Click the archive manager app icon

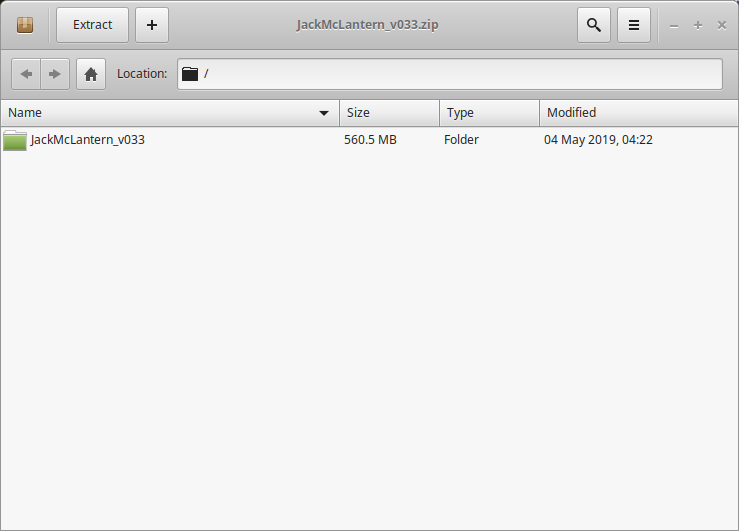[x=25, y=25]
